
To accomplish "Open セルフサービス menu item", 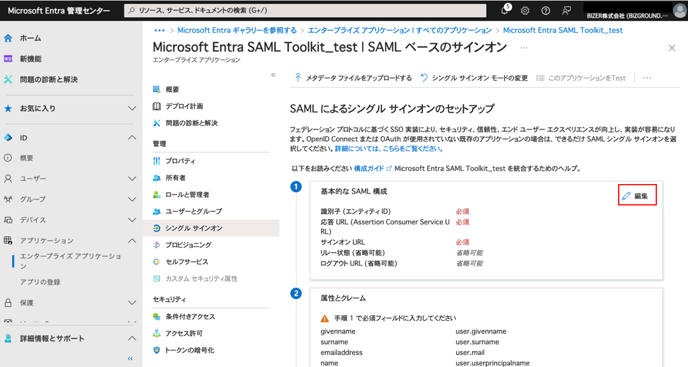I will (x=187, y=262).
